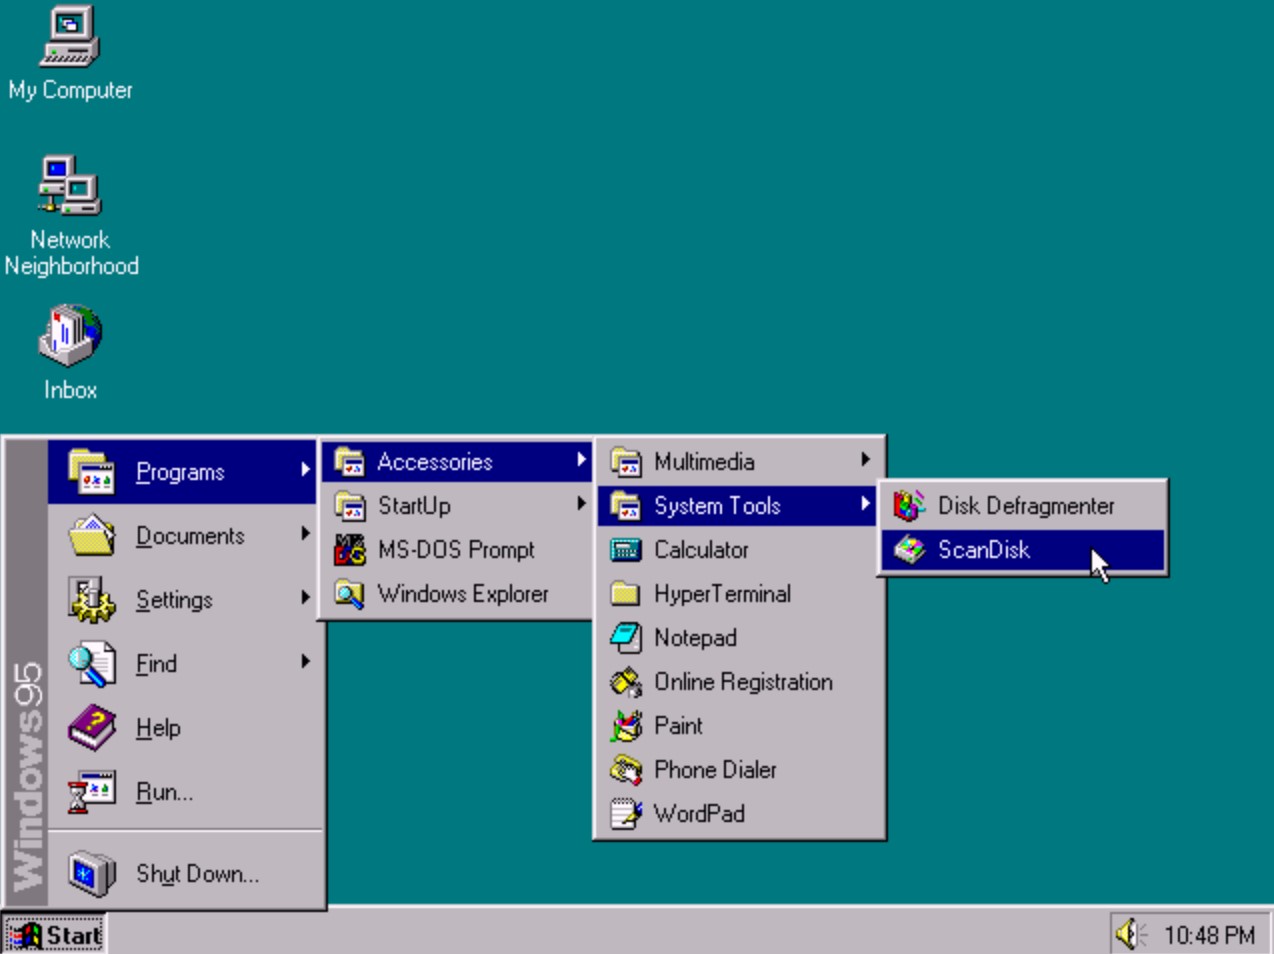The image size is (1274, 954).
Task: Open the My Computer icon
Action: pyautogui.click(x=70, y=45)
